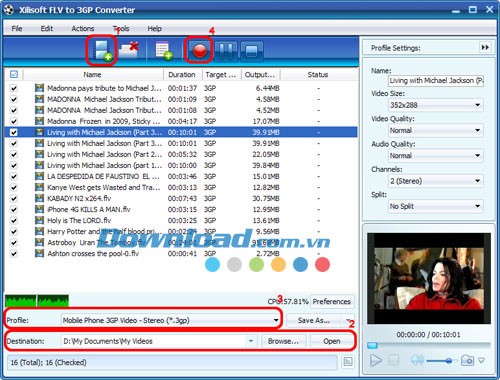The height and width of the screenshot is (380, 500).
Task: Open the snapshot options arrow beside camera
Action: pos(481,360)
